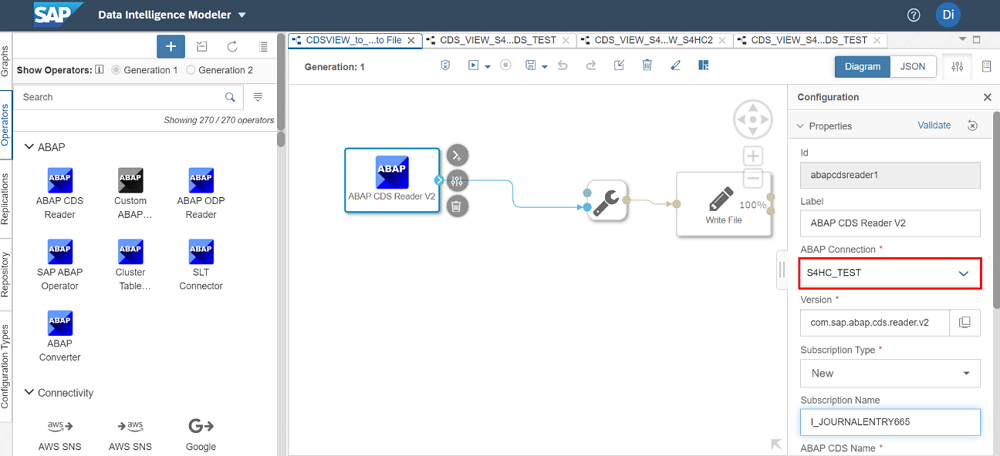The image size is (1000, 456).
Task: Click the import icon beside the plus button
Action: coord(202,47)
